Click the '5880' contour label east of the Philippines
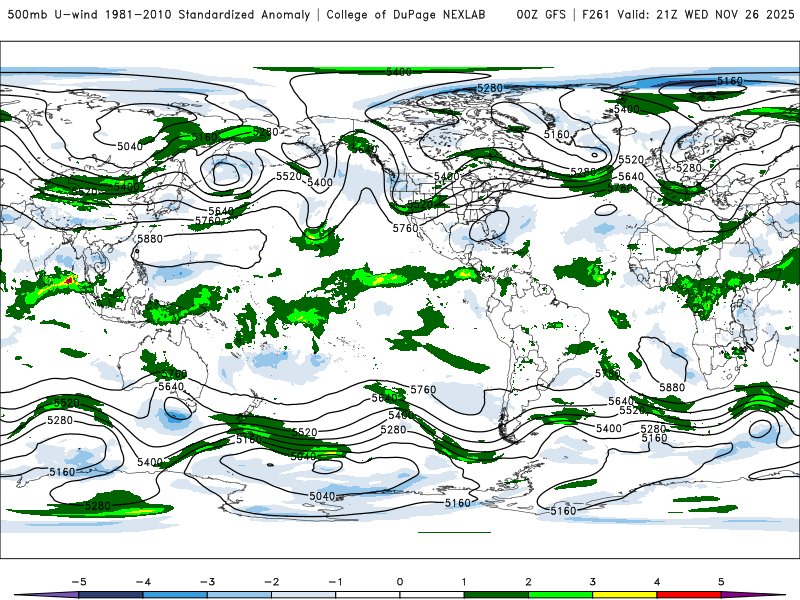The image size is (800, 600). pos(150,239)
